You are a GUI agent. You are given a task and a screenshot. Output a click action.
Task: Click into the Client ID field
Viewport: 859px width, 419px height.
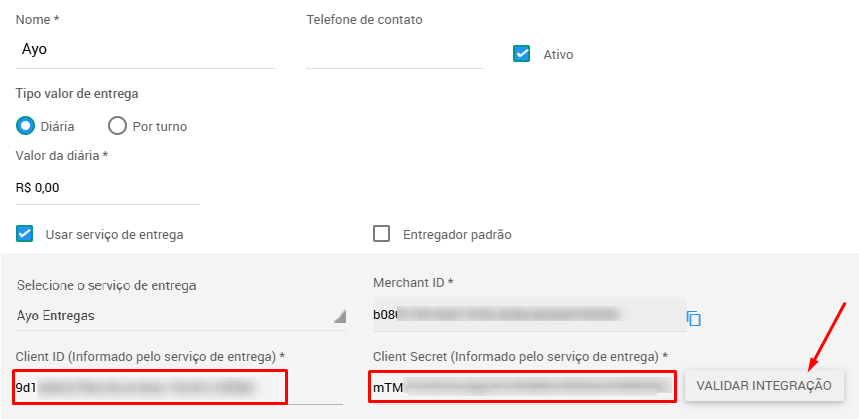click(x=150, y=386)
